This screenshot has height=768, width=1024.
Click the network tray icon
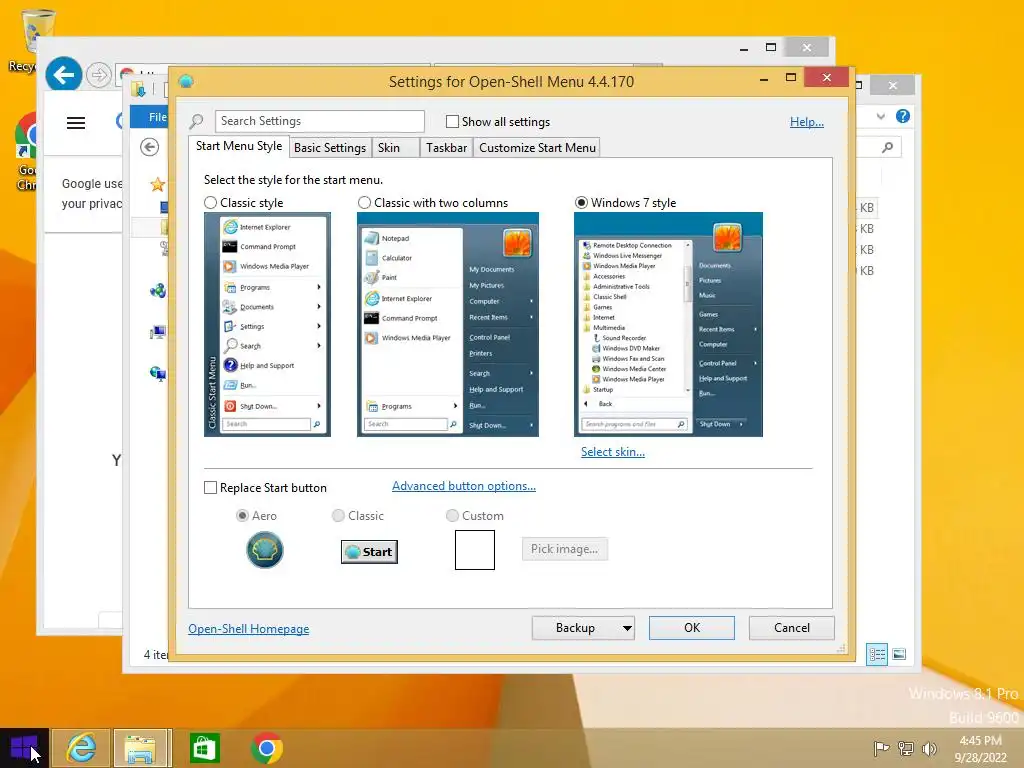click(x=905, y=748)
